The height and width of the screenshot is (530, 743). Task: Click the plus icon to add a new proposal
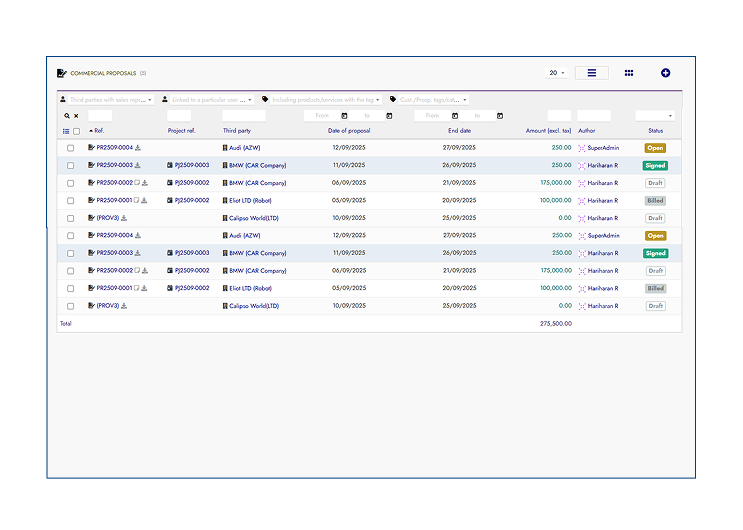tap(666, 73)
